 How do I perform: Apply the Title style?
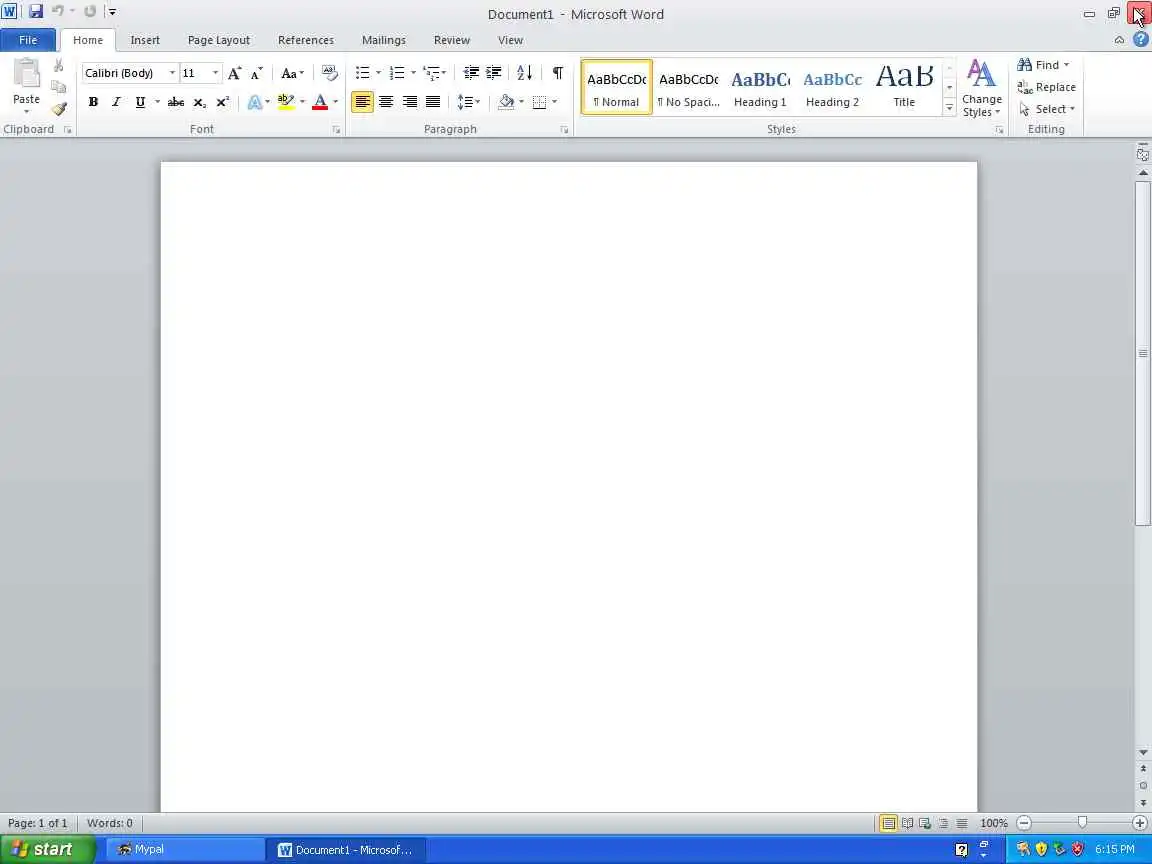904,87
